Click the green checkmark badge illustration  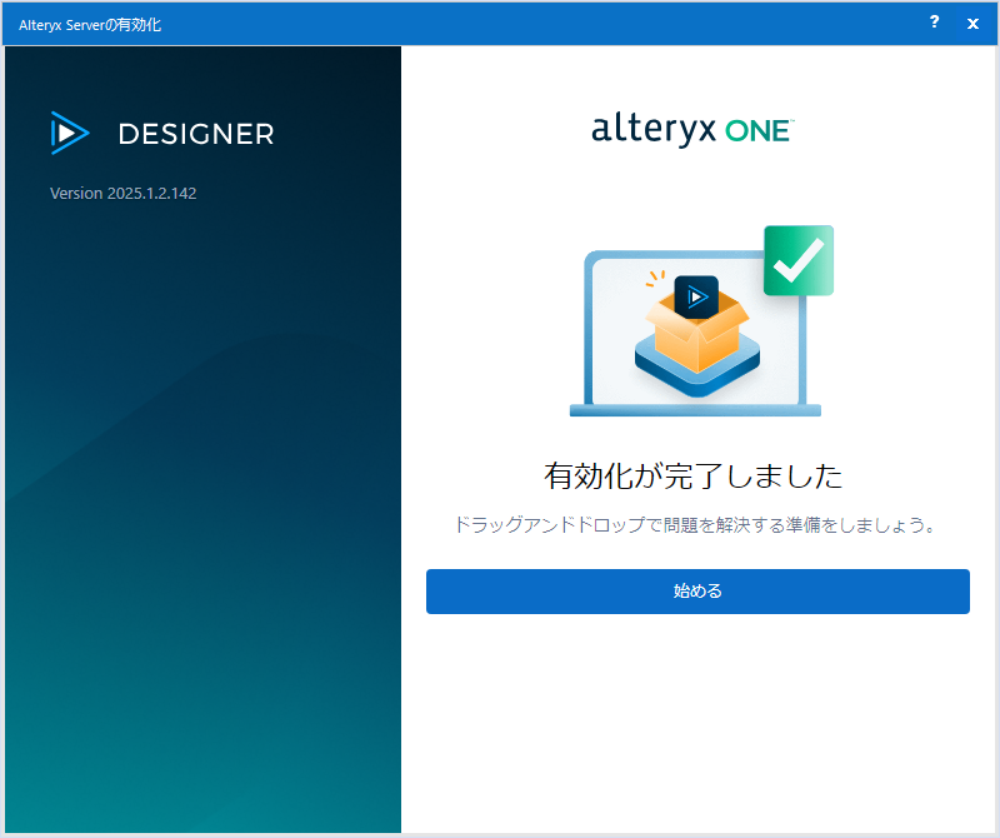[x=798, y=260]
